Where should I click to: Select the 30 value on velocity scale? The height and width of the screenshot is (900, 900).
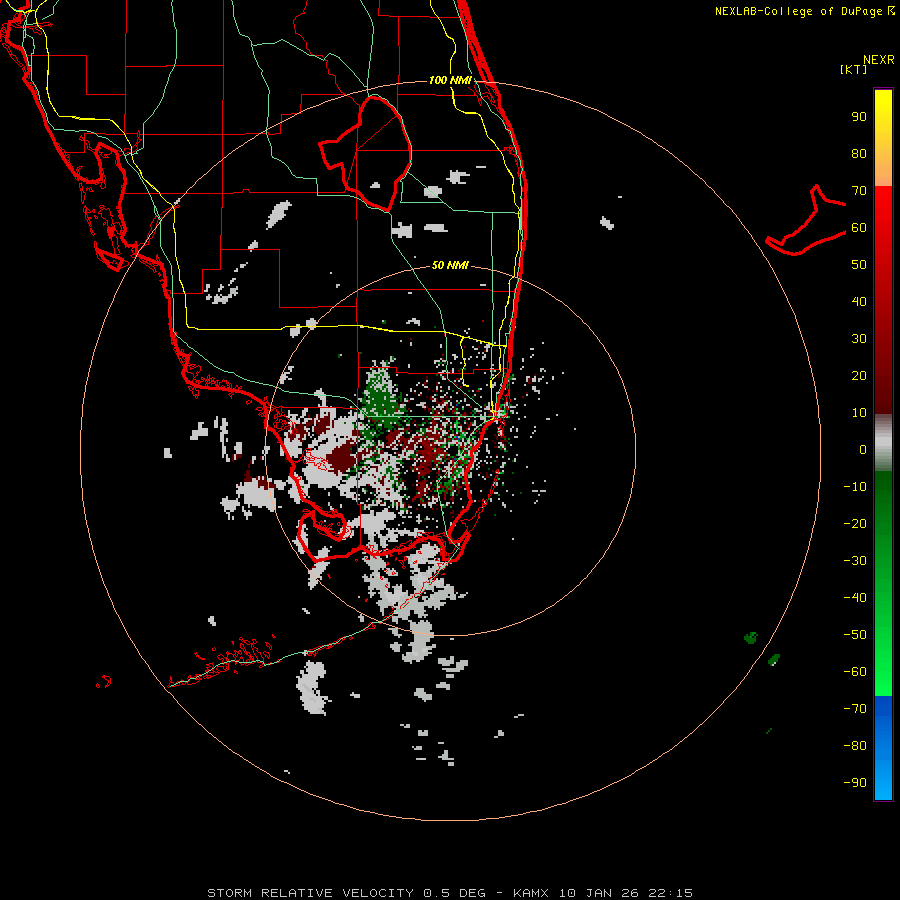(x=859, y=339)
